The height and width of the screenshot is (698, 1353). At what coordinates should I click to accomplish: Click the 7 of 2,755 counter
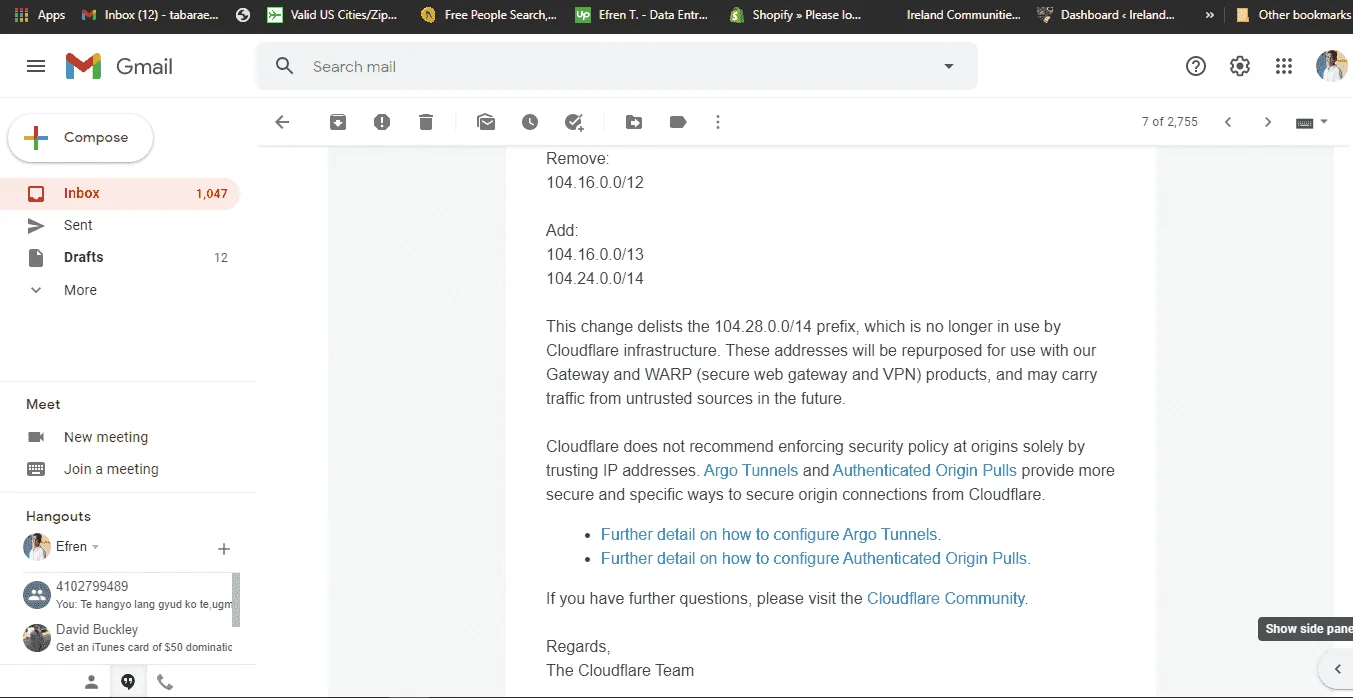click(x=1169, y=122)
